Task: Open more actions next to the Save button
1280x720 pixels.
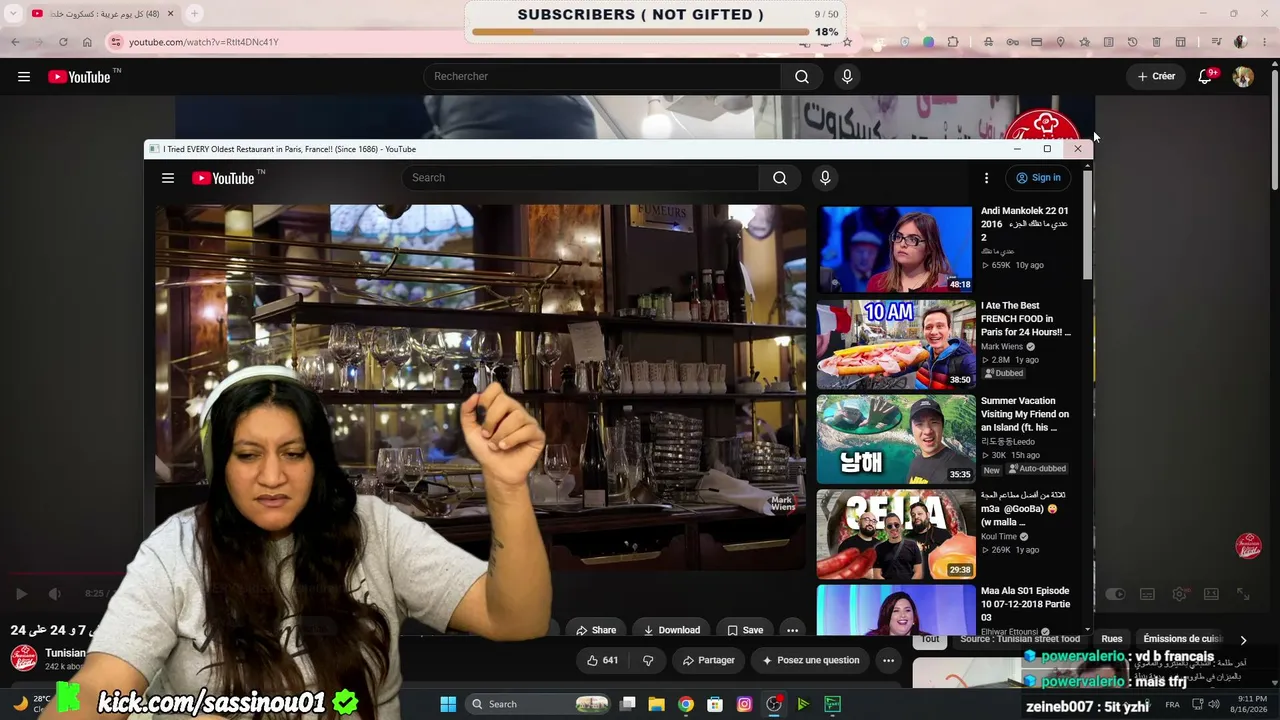Action: (792, 630)
